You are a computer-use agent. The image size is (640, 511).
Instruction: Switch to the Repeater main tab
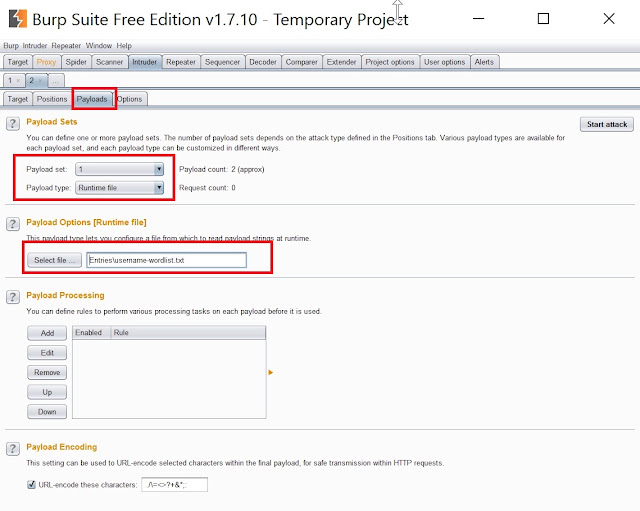pyautogui.click(x=181, y=62)
